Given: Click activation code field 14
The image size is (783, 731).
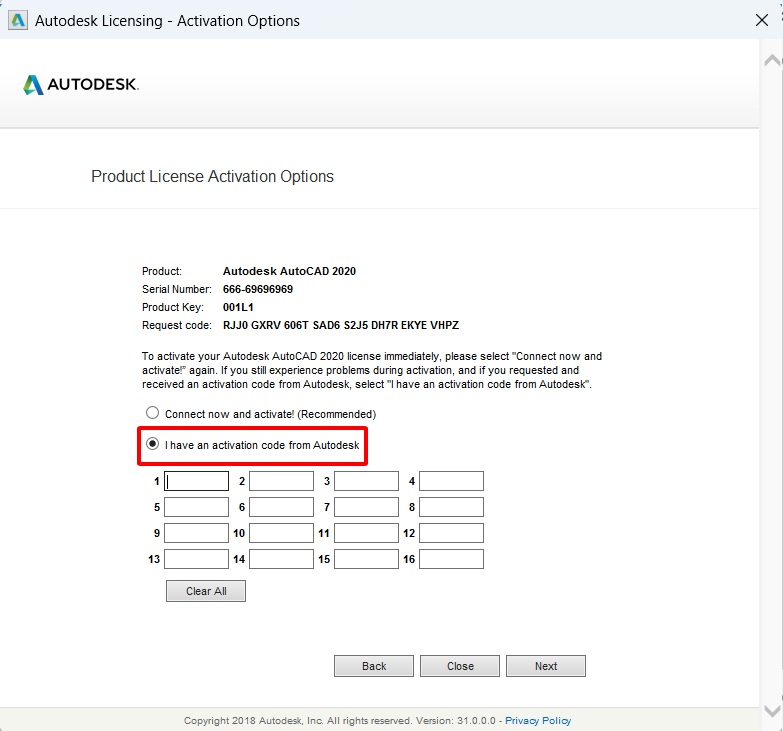Looking at the screenshot, I should [281, 559].
